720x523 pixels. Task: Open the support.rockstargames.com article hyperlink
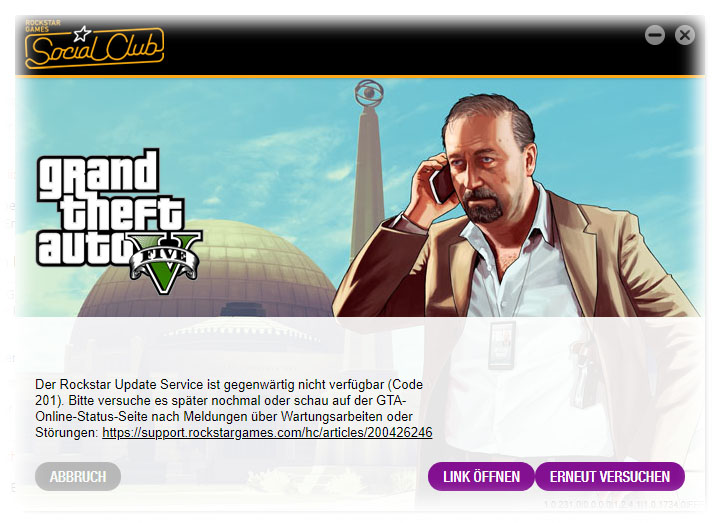click(267, 433)
